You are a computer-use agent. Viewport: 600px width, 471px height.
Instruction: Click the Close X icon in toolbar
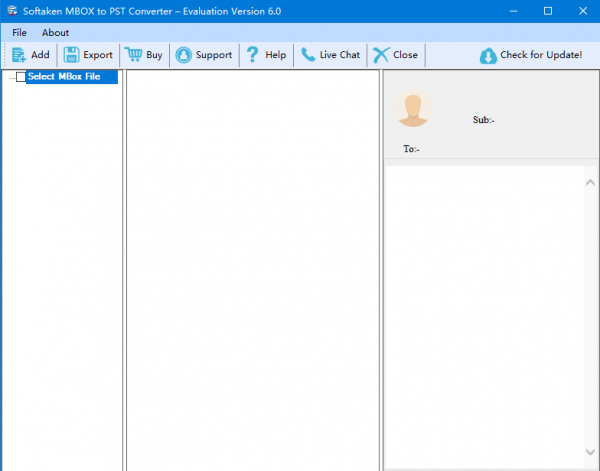[x=381, y=55]
